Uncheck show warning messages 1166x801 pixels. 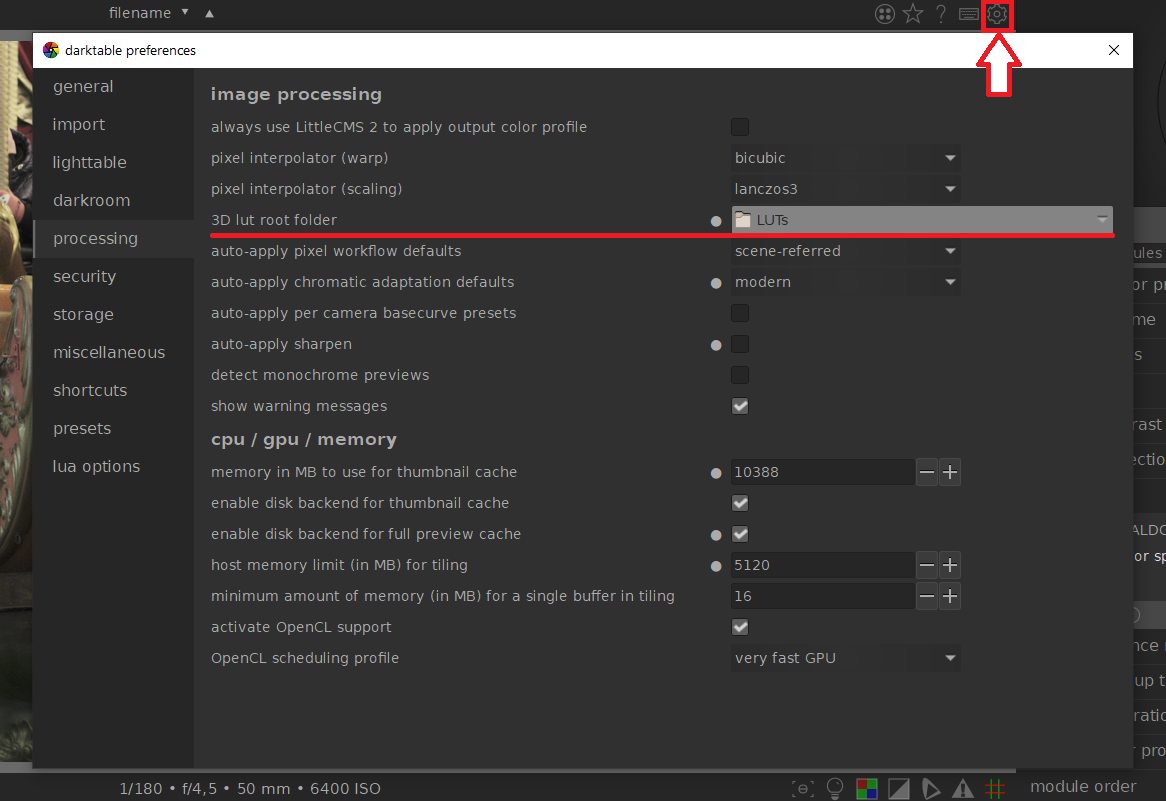740,406
